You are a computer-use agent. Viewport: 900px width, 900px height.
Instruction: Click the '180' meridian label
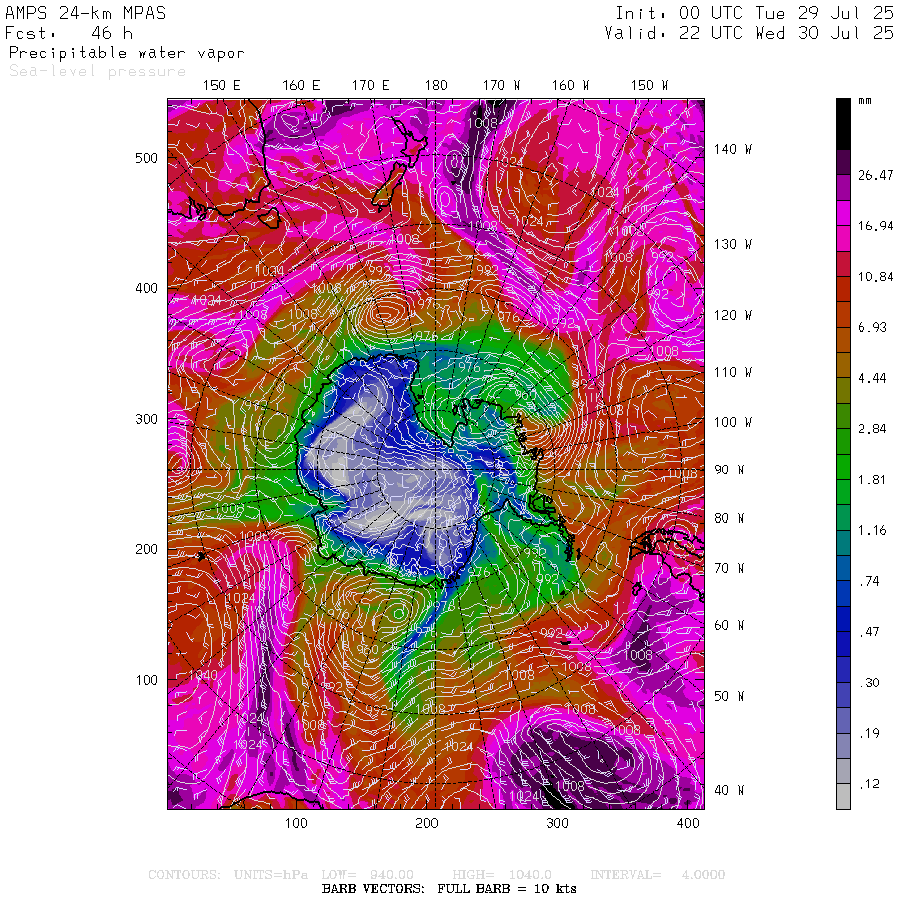(x=436, y=86)
